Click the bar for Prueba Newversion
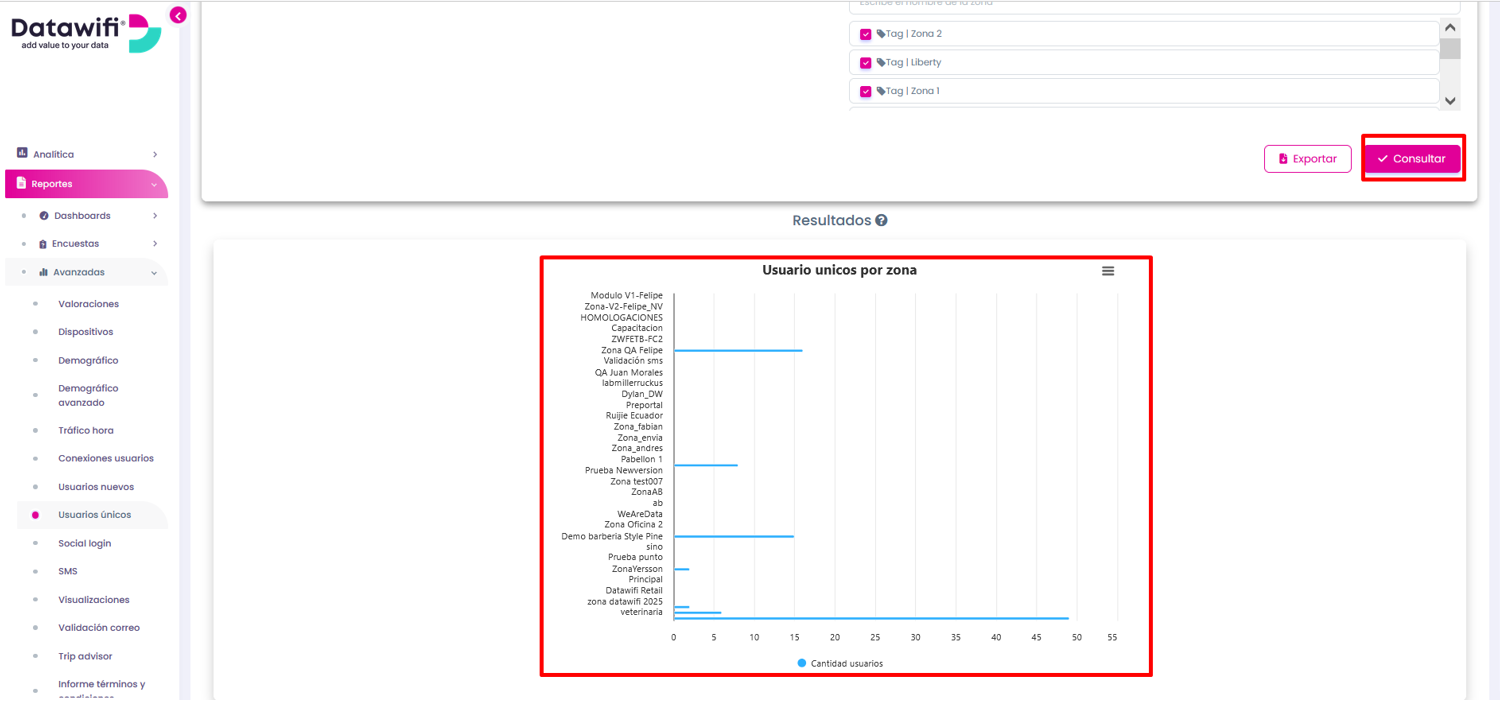Screen dimensions: 1500x702 pyautogui.click(x=706, y=465)
